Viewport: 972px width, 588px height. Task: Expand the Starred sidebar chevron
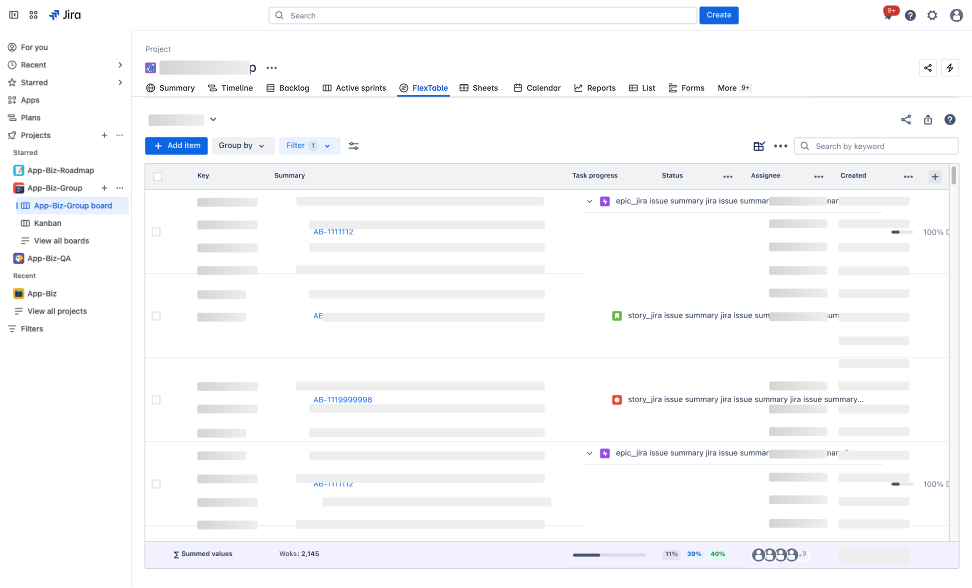pos(120,82)
